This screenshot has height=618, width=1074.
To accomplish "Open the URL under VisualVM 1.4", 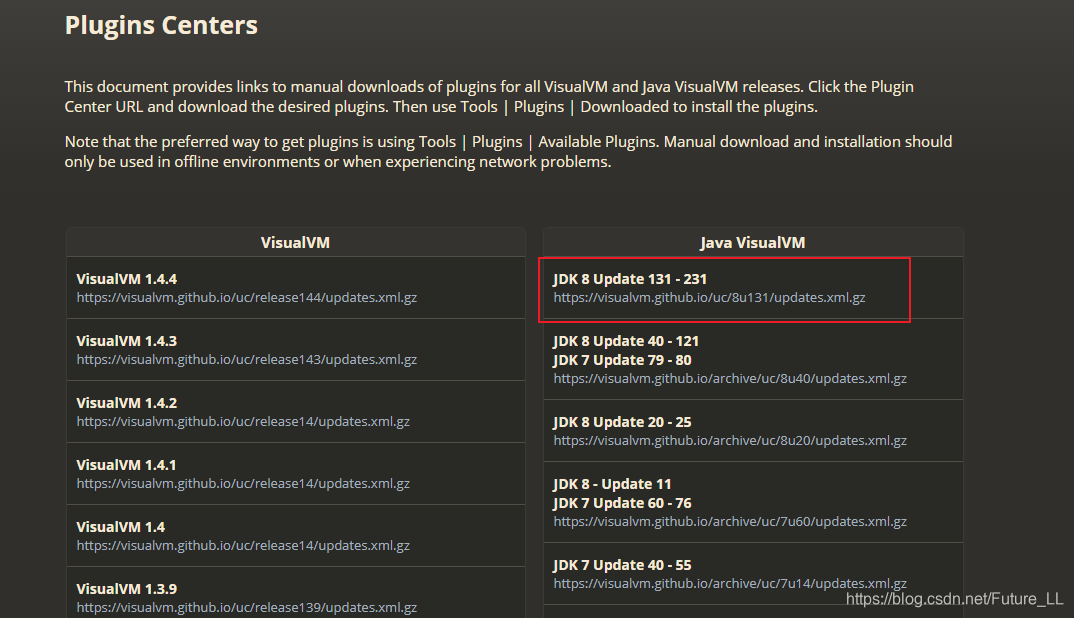I will point(243,545).
